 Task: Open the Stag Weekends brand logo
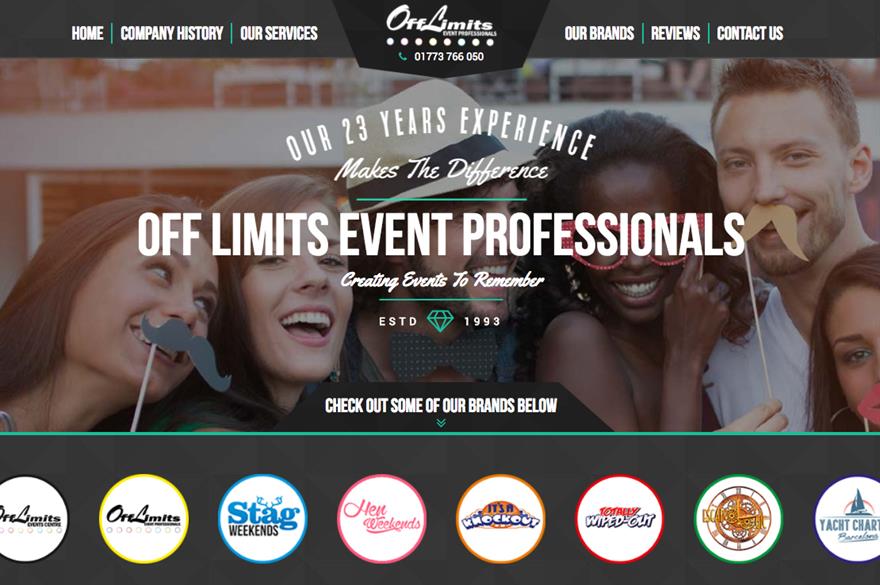tap(263, 518)
